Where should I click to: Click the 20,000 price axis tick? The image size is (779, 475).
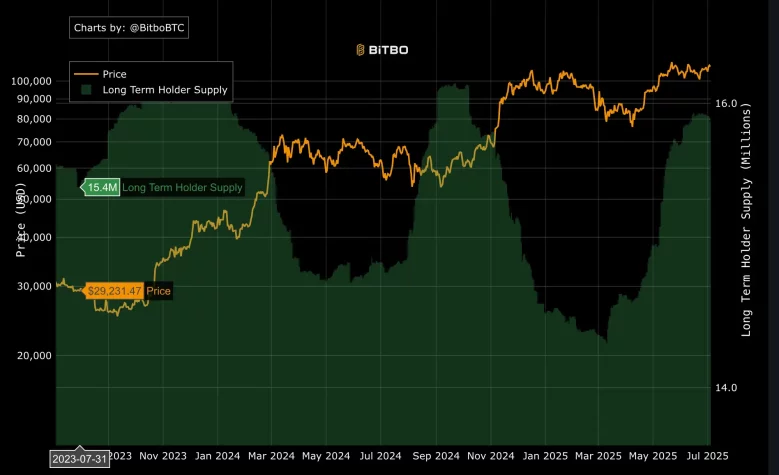(x=33, y=356)
